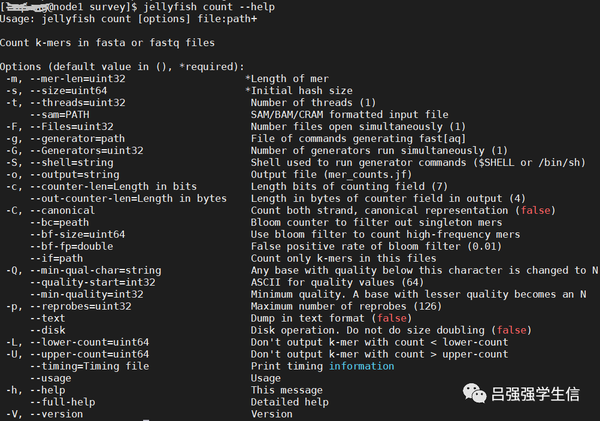The image size is (600, 421).
Task: Click the '--generator=path' option
Action: (79, 138)
